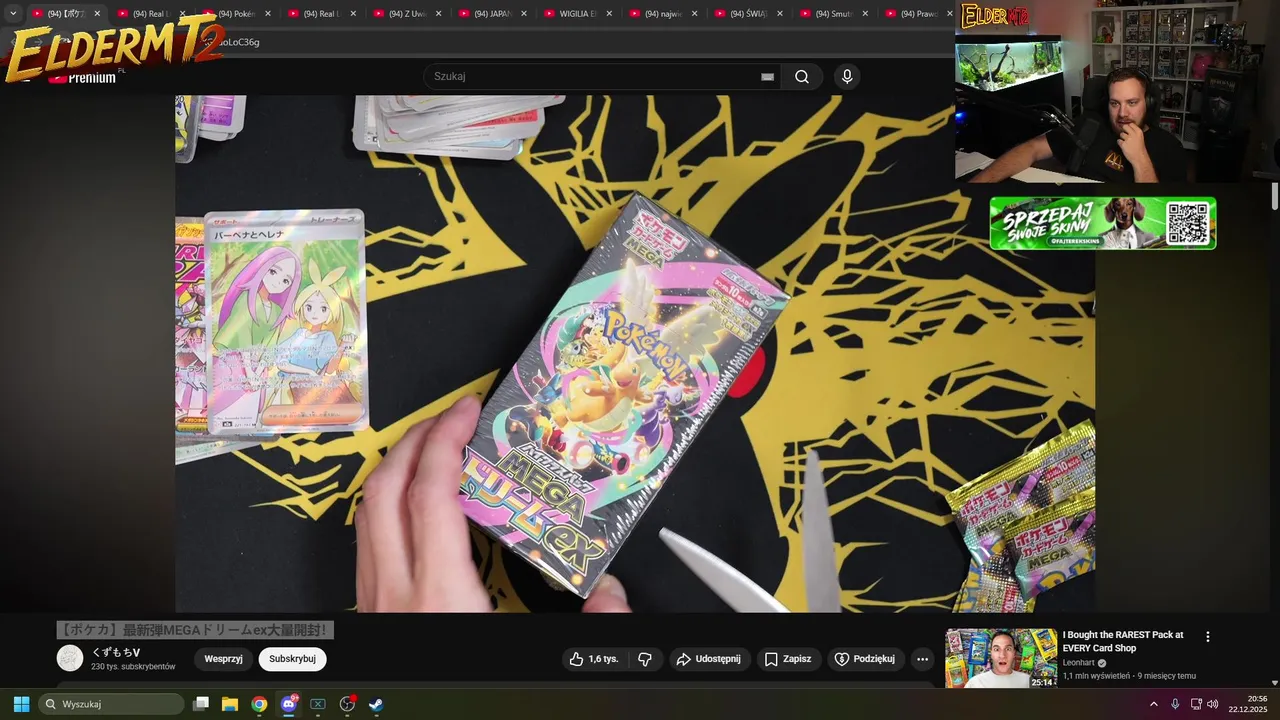
Task: Switch to the najwię browser tab
Action: [x=663, y=14]
